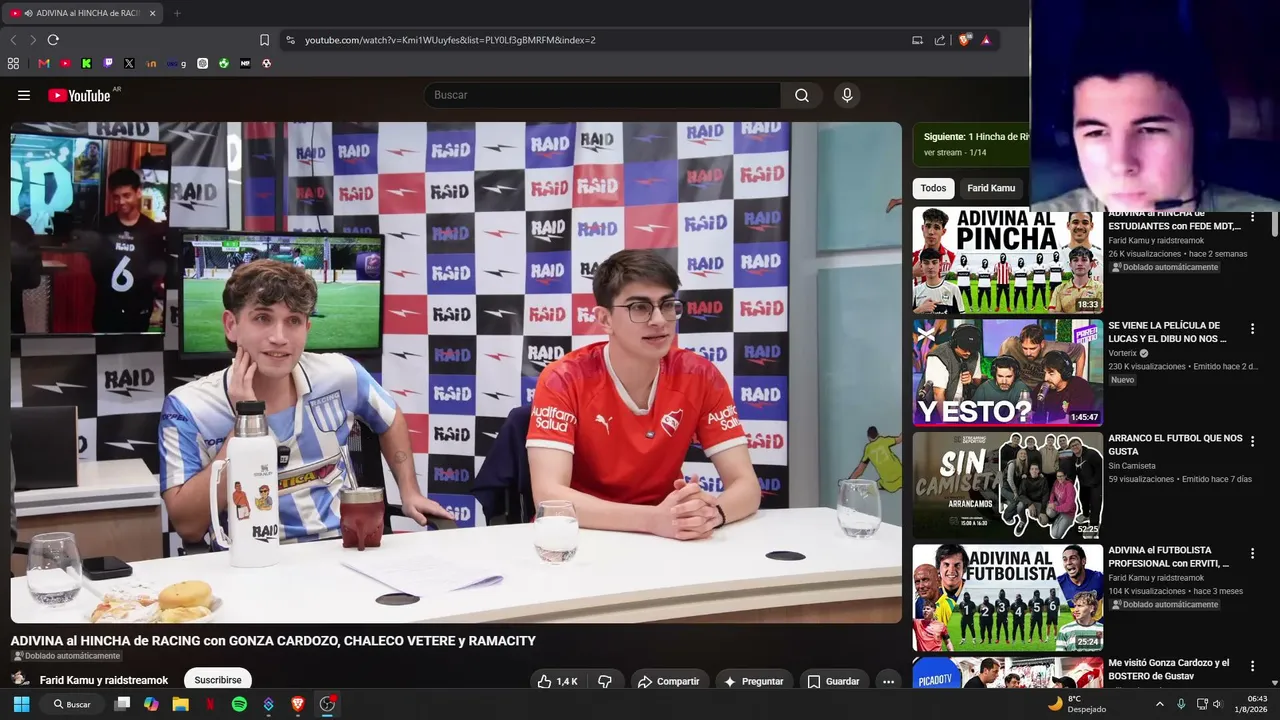This screenshot has width=1280, height=720.
Task: Close the ADIVINA al HINCHA browser tab
Action: click(152, 13)
